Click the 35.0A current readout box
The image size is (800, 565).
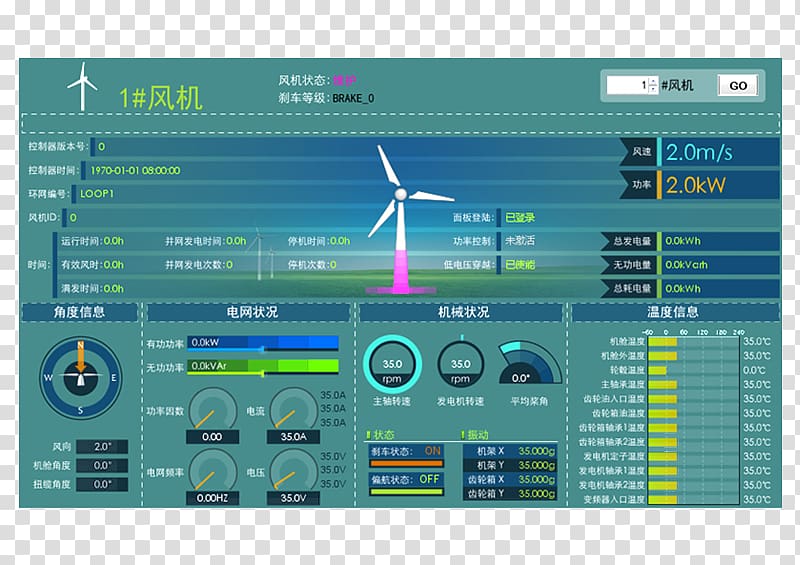(293, 437)
